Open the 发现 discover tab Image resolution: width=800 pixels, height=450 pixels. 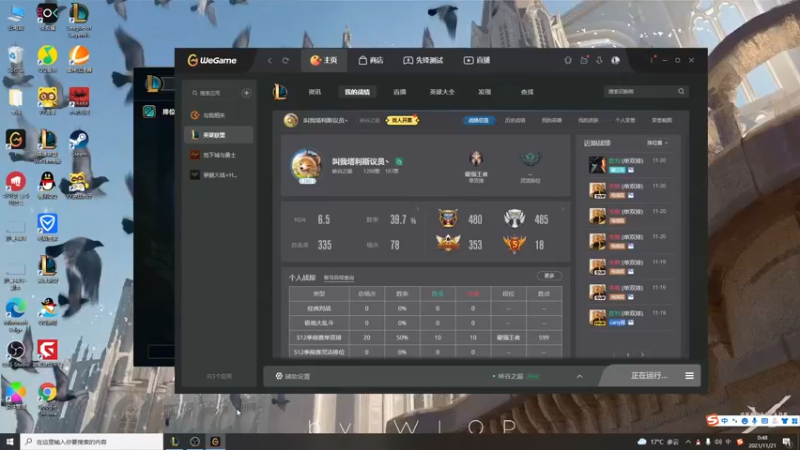484,92
